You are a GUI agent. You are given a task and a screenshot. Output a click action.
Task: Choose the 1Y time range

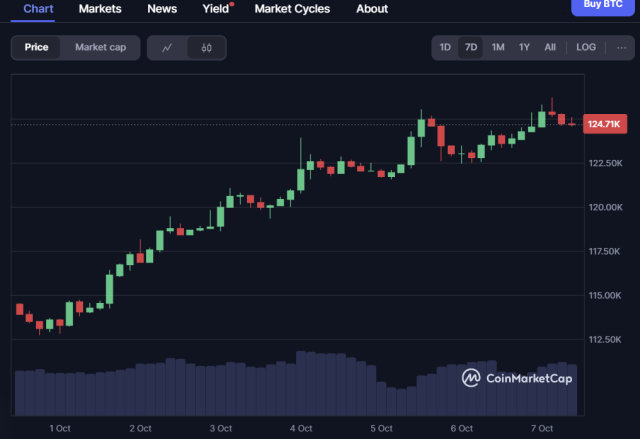point(524,47)
